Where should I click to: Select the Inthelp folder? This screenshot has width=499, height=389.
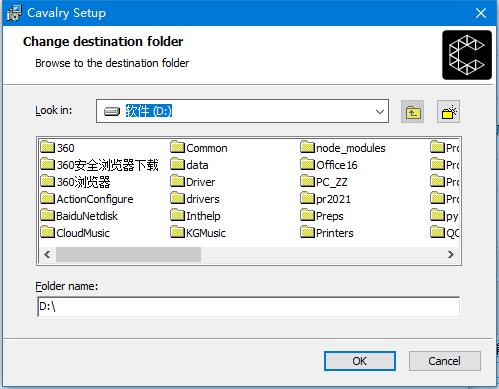click(195, 216)
